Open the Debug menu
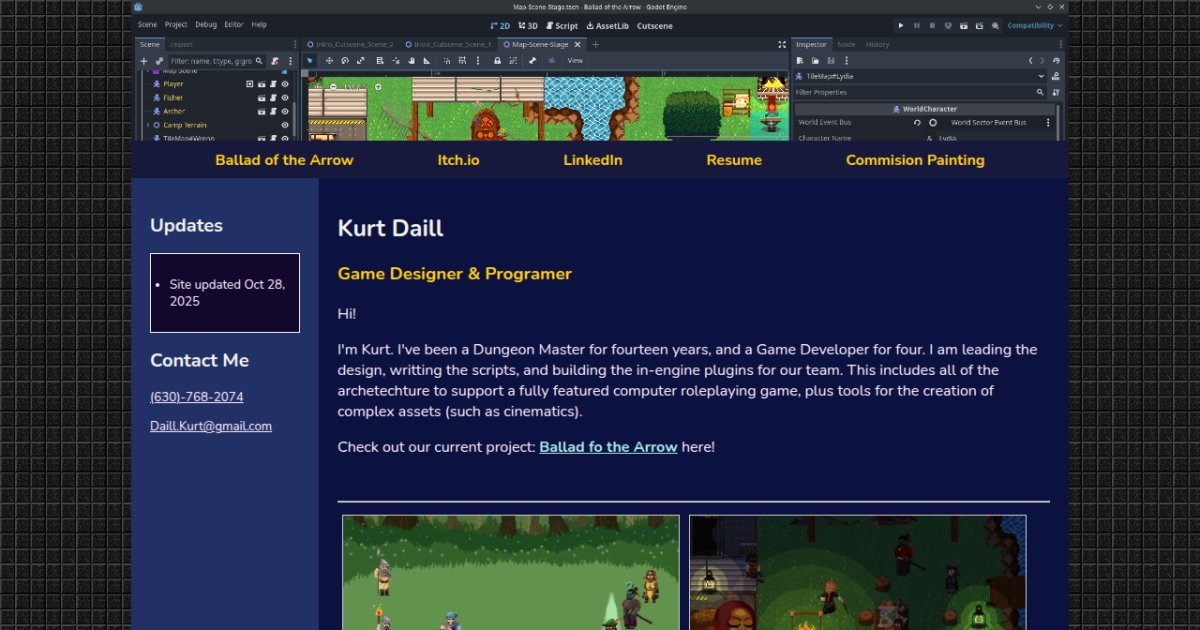Image resolution: width=1200 pixels, height=630 pixels. point(205,25)
